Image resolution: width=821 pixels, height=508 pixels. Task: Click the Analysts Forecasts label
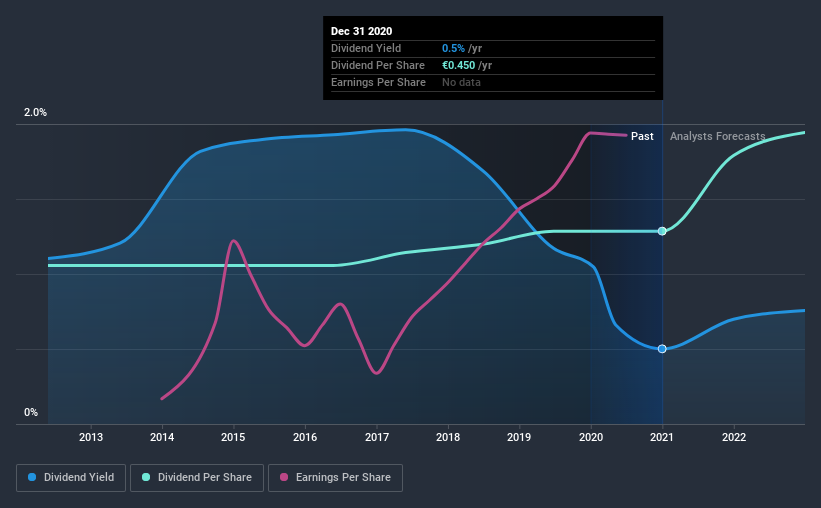pos(717,136)
